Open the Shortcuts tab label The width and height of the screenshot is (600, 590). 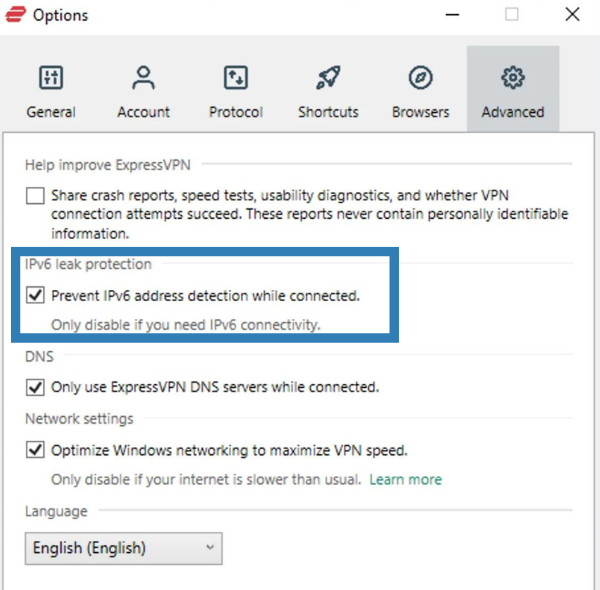pos(328,112)
